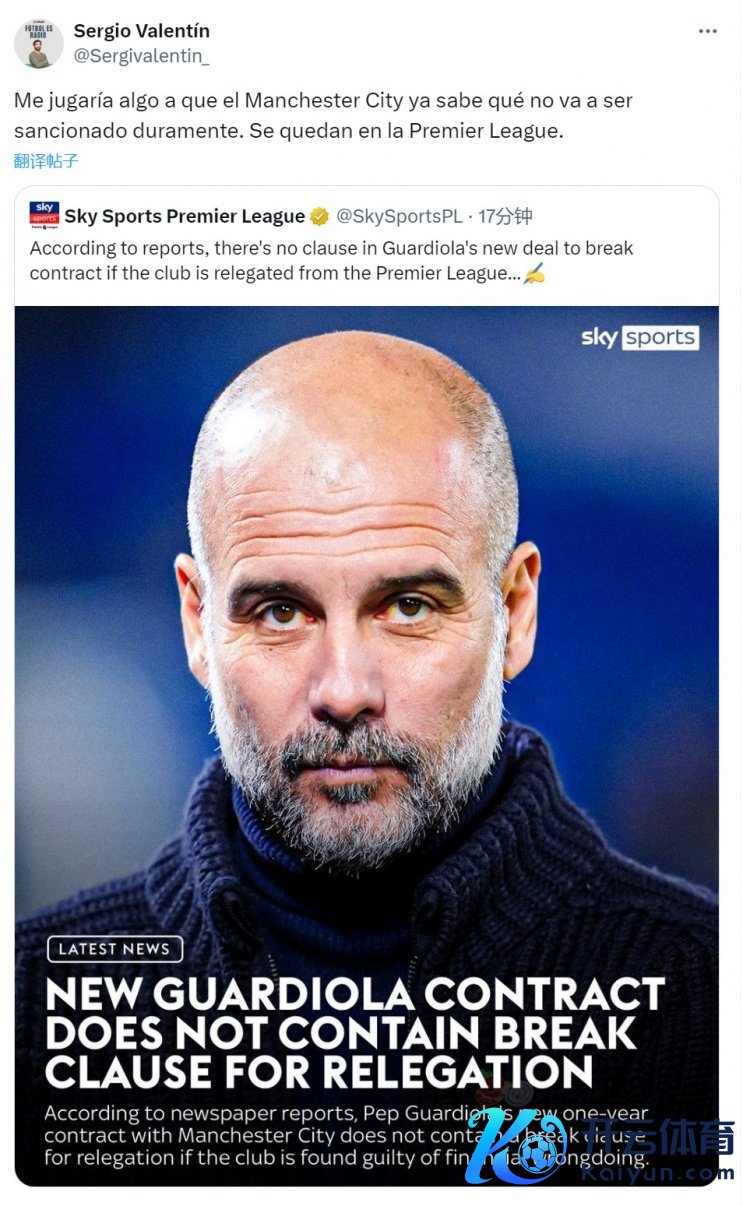Click the writing hand emoji ending the quoted text
The image size is (750, 1206).
click(x=535, y=273)
